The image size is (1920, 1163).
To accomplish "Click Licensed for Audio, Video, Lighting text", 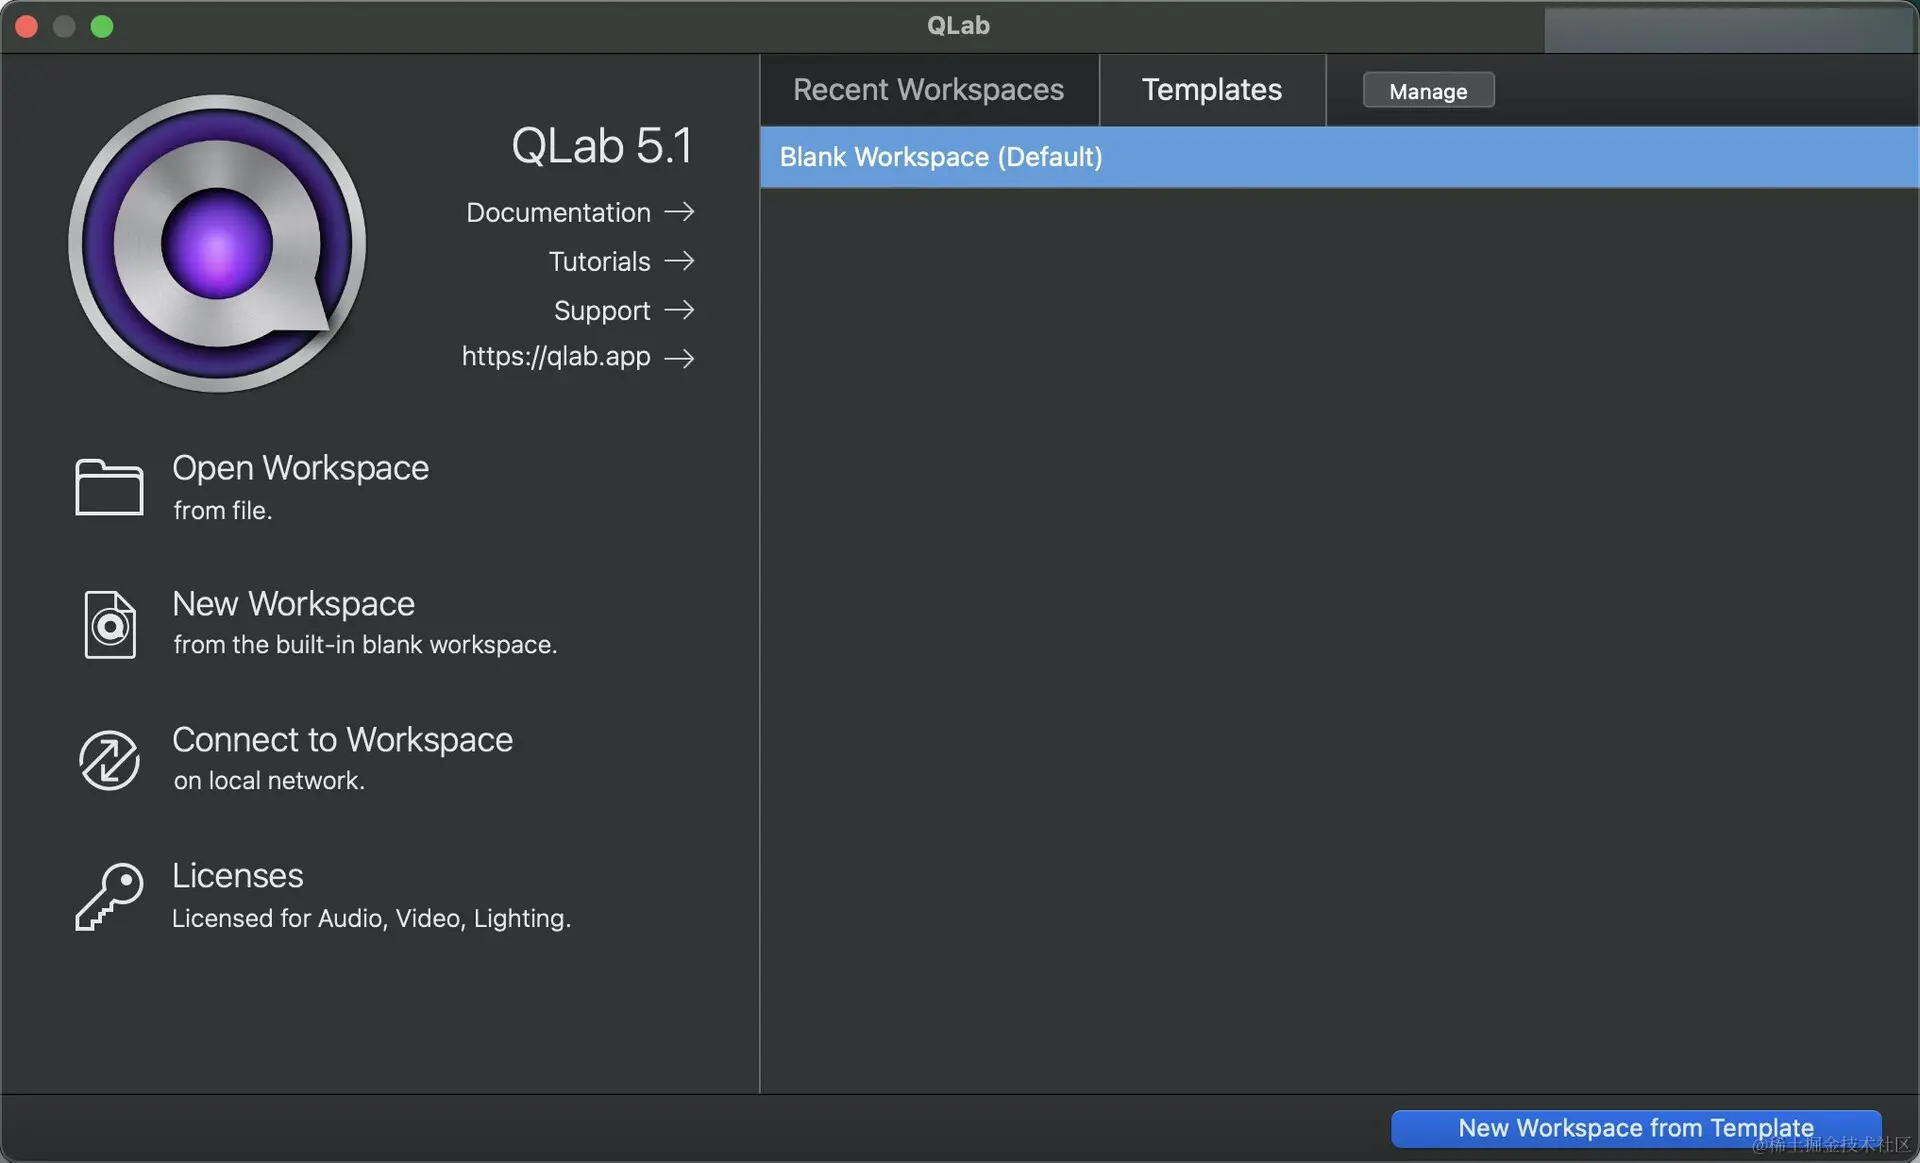I will [371, 918].
